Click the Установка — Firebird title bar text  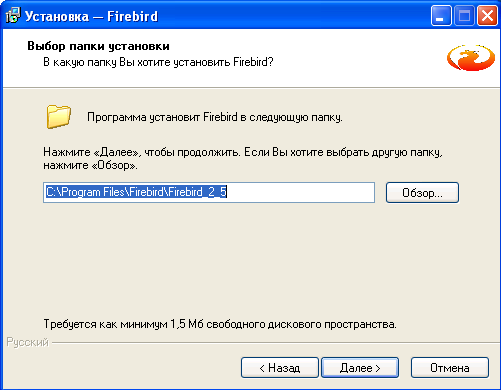point(91,16)
